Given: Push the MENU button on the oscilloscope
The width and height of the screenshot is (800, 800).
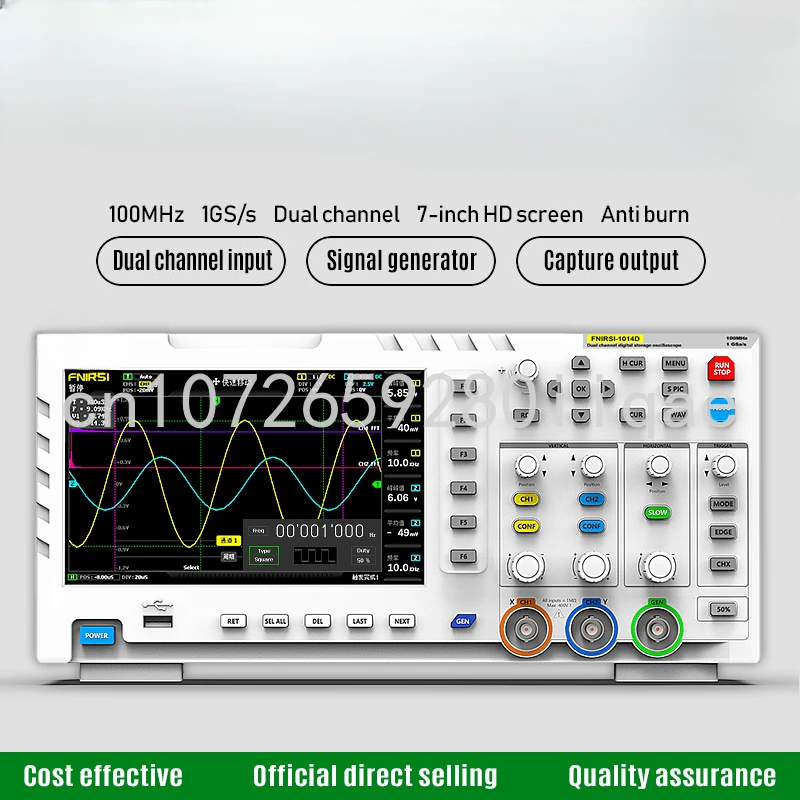Looking at the screenshot, I should tap(674, 363).
